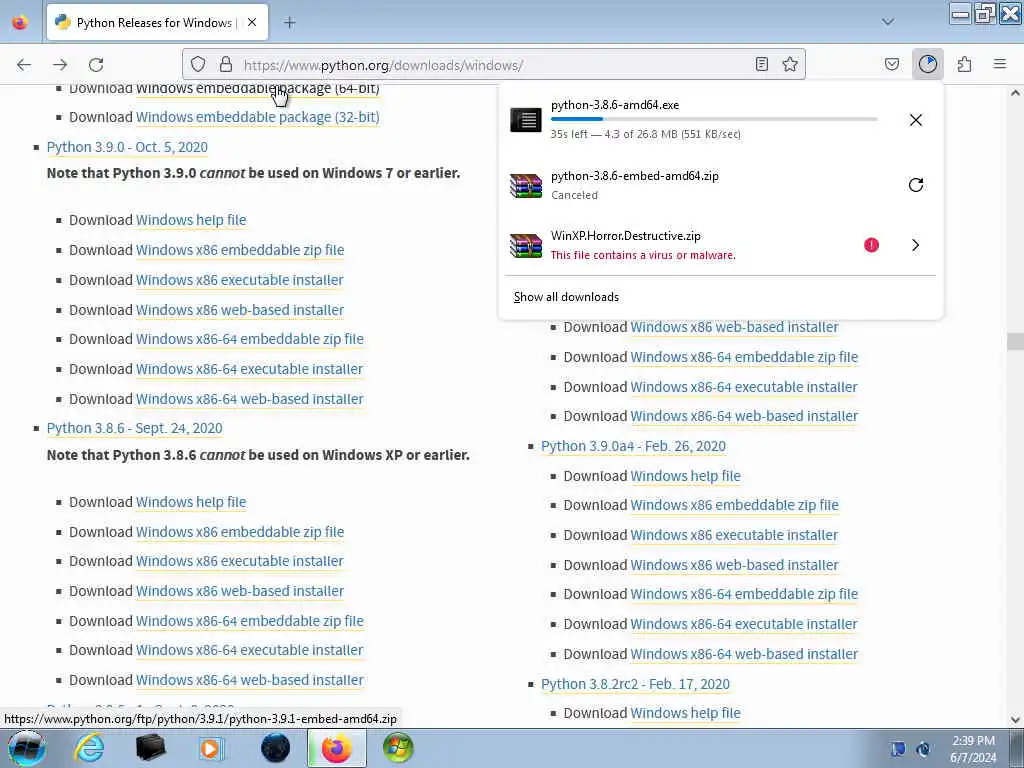
Task: Open Show all downloads
Action: tap(566, 297)
